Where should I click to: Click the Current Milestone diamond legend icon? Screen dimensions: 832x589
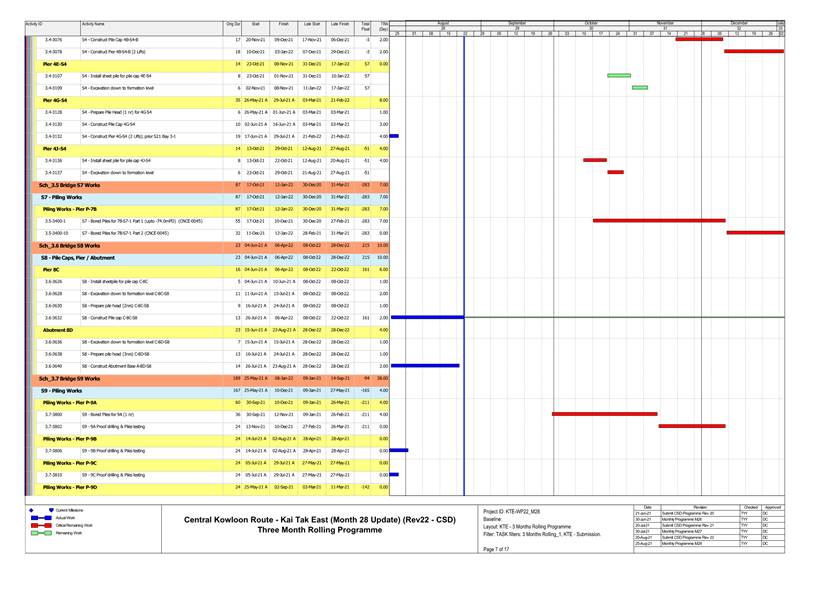[x=31, y=510]
